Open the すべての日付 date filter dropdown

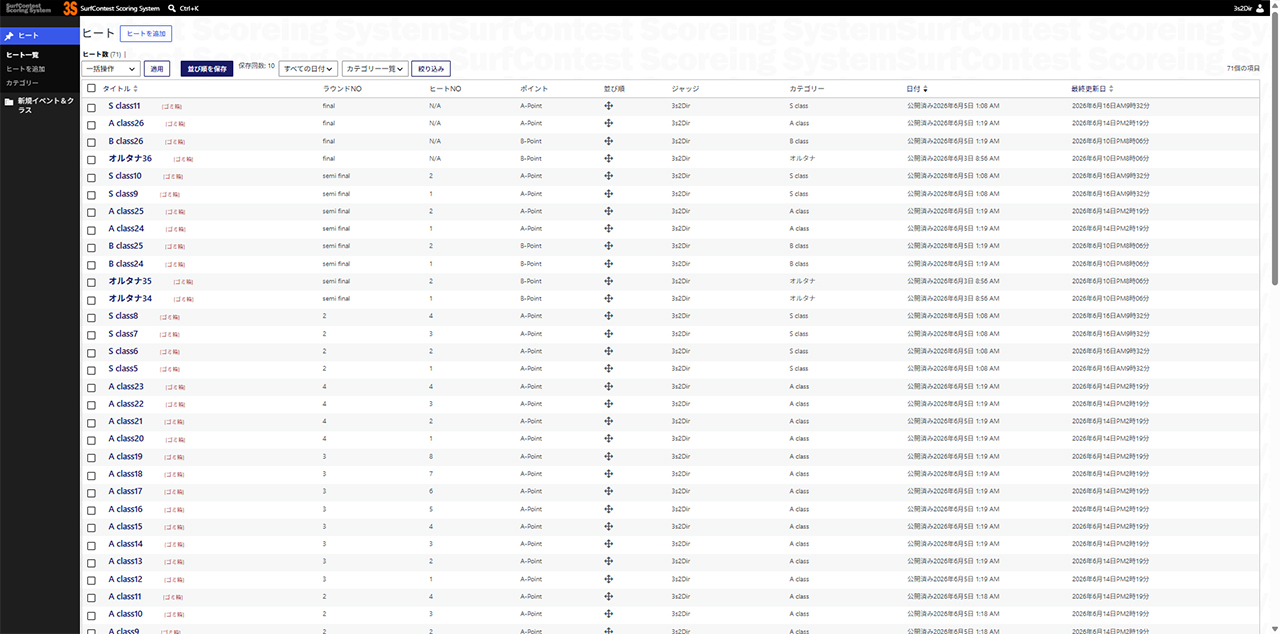tap(308, 69)
